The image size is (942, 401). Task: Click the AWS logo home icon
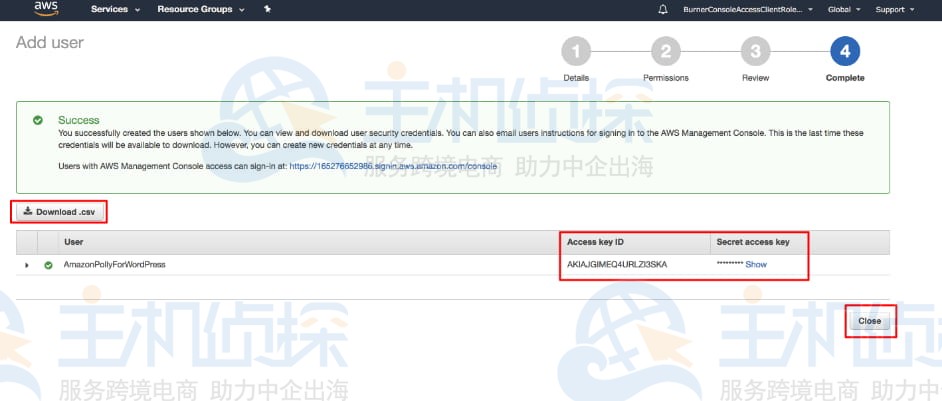(x=46, y=8)
